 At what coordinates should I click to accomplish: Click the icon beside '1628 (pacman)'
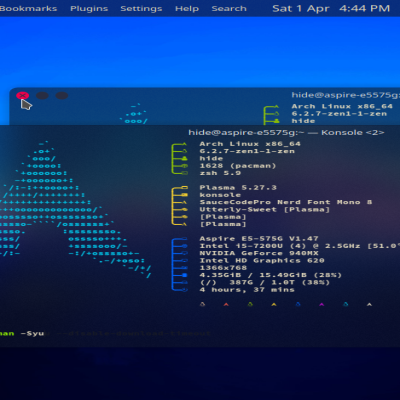tap(184, 166)
